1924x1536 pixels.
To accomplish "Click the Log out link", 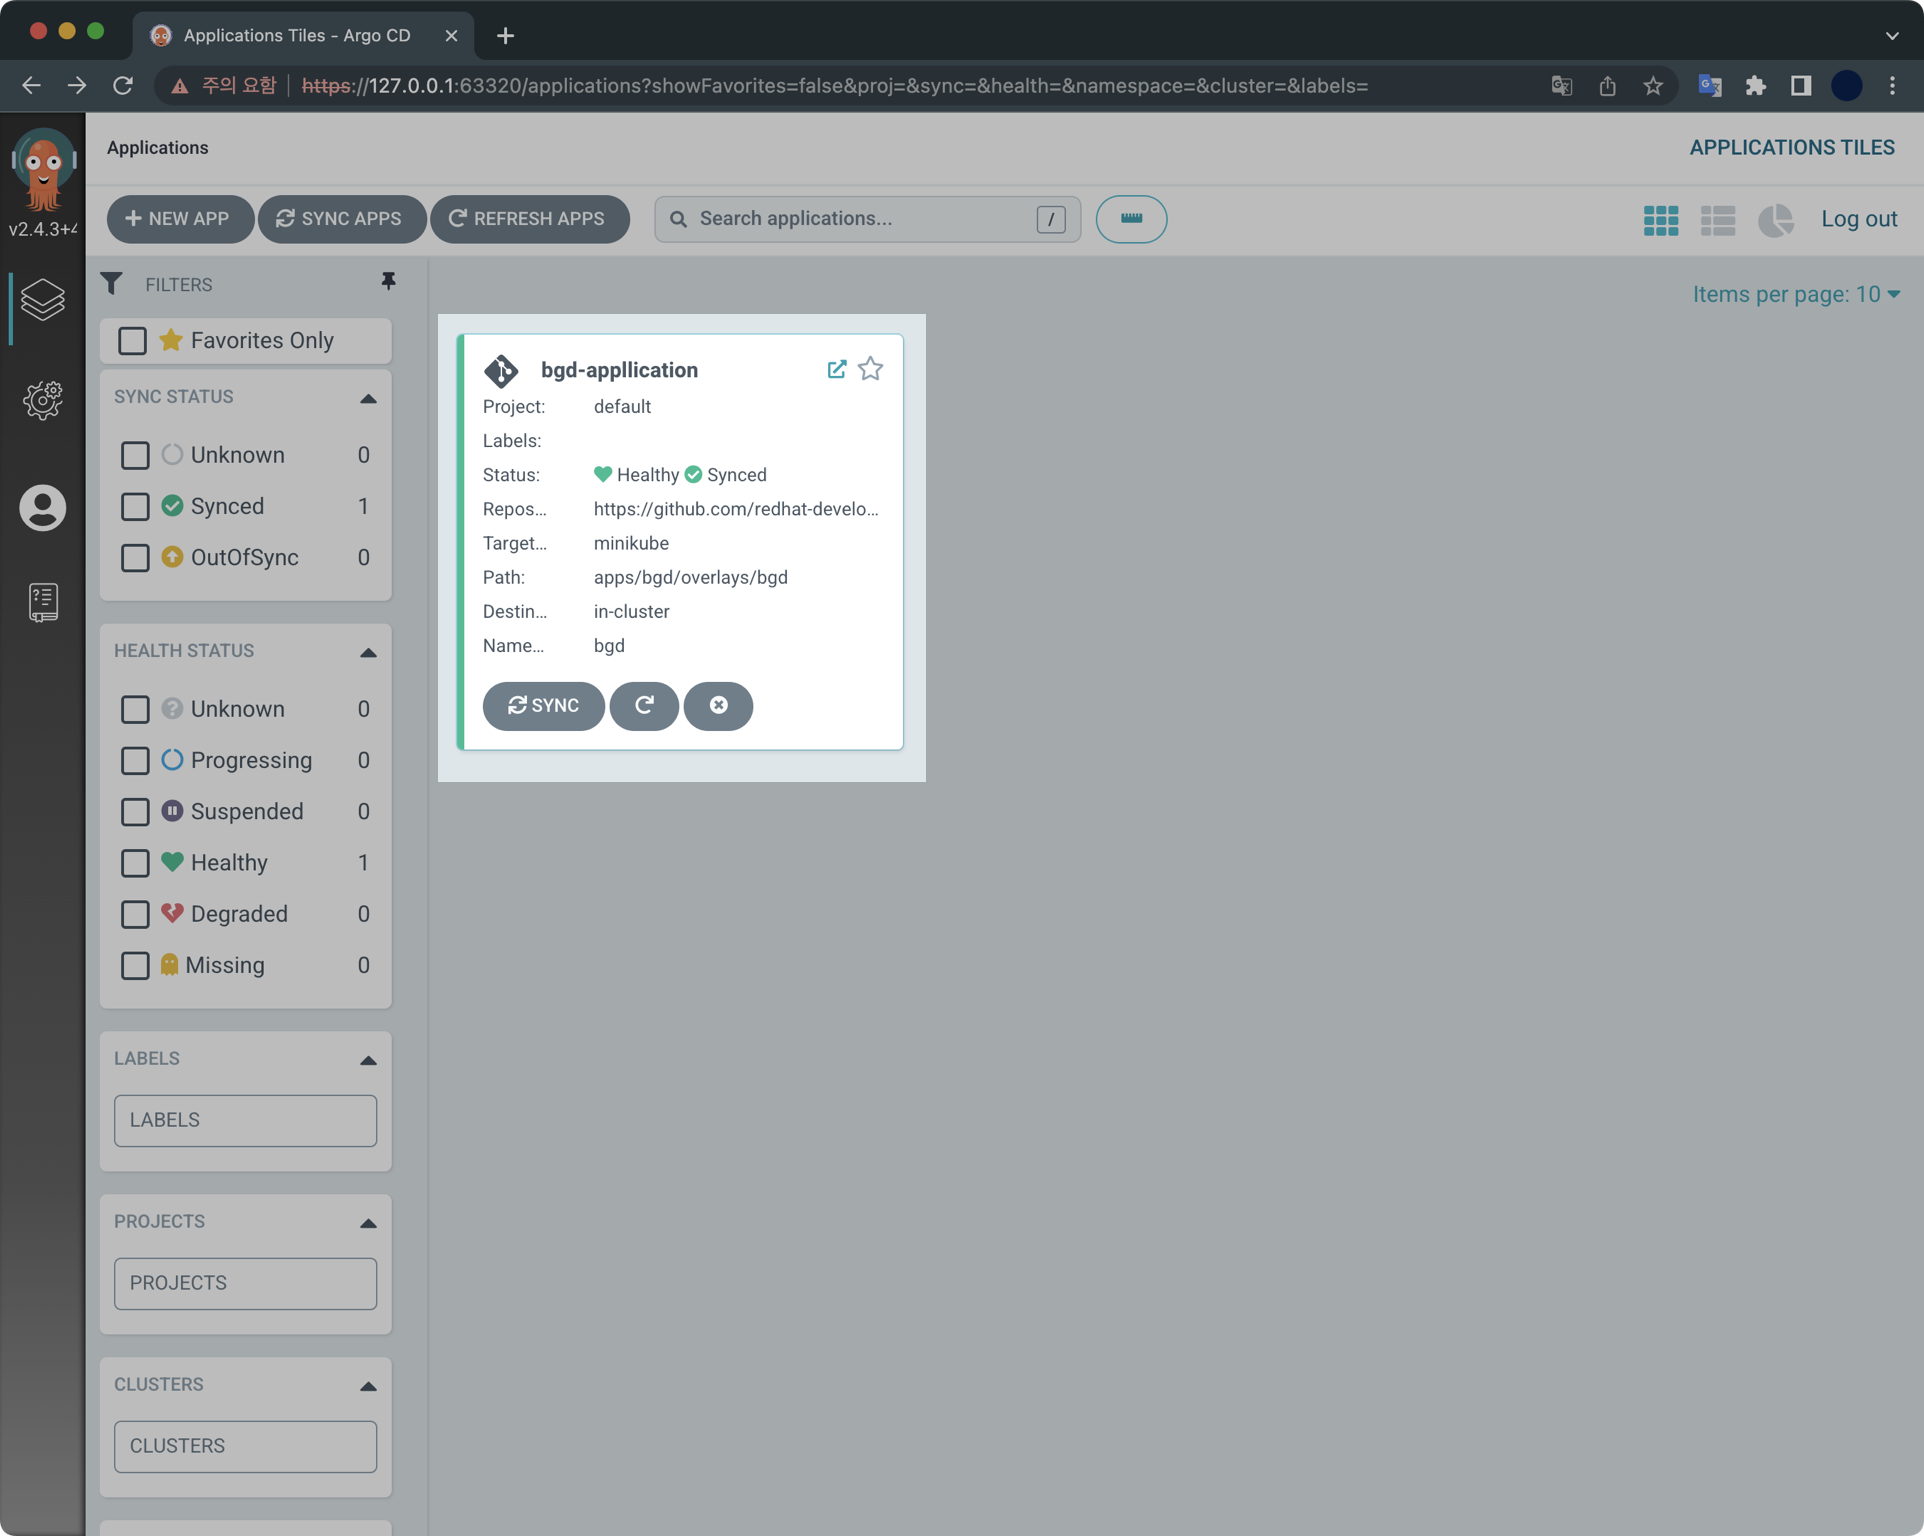I will (x=1858, y=219).
